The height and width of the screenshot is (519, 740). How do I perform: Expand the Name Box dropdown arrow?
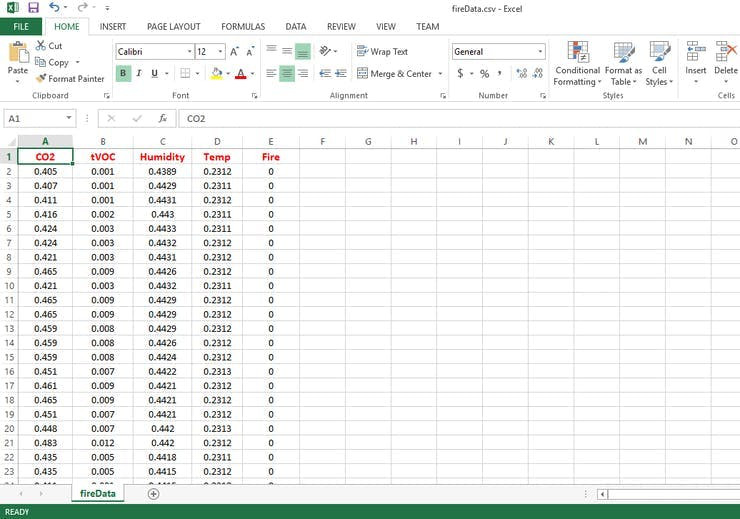(x=69, y=118)
